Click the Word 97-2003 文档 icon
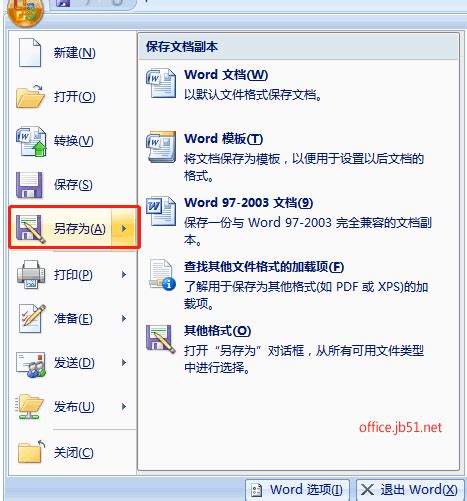 161,211
